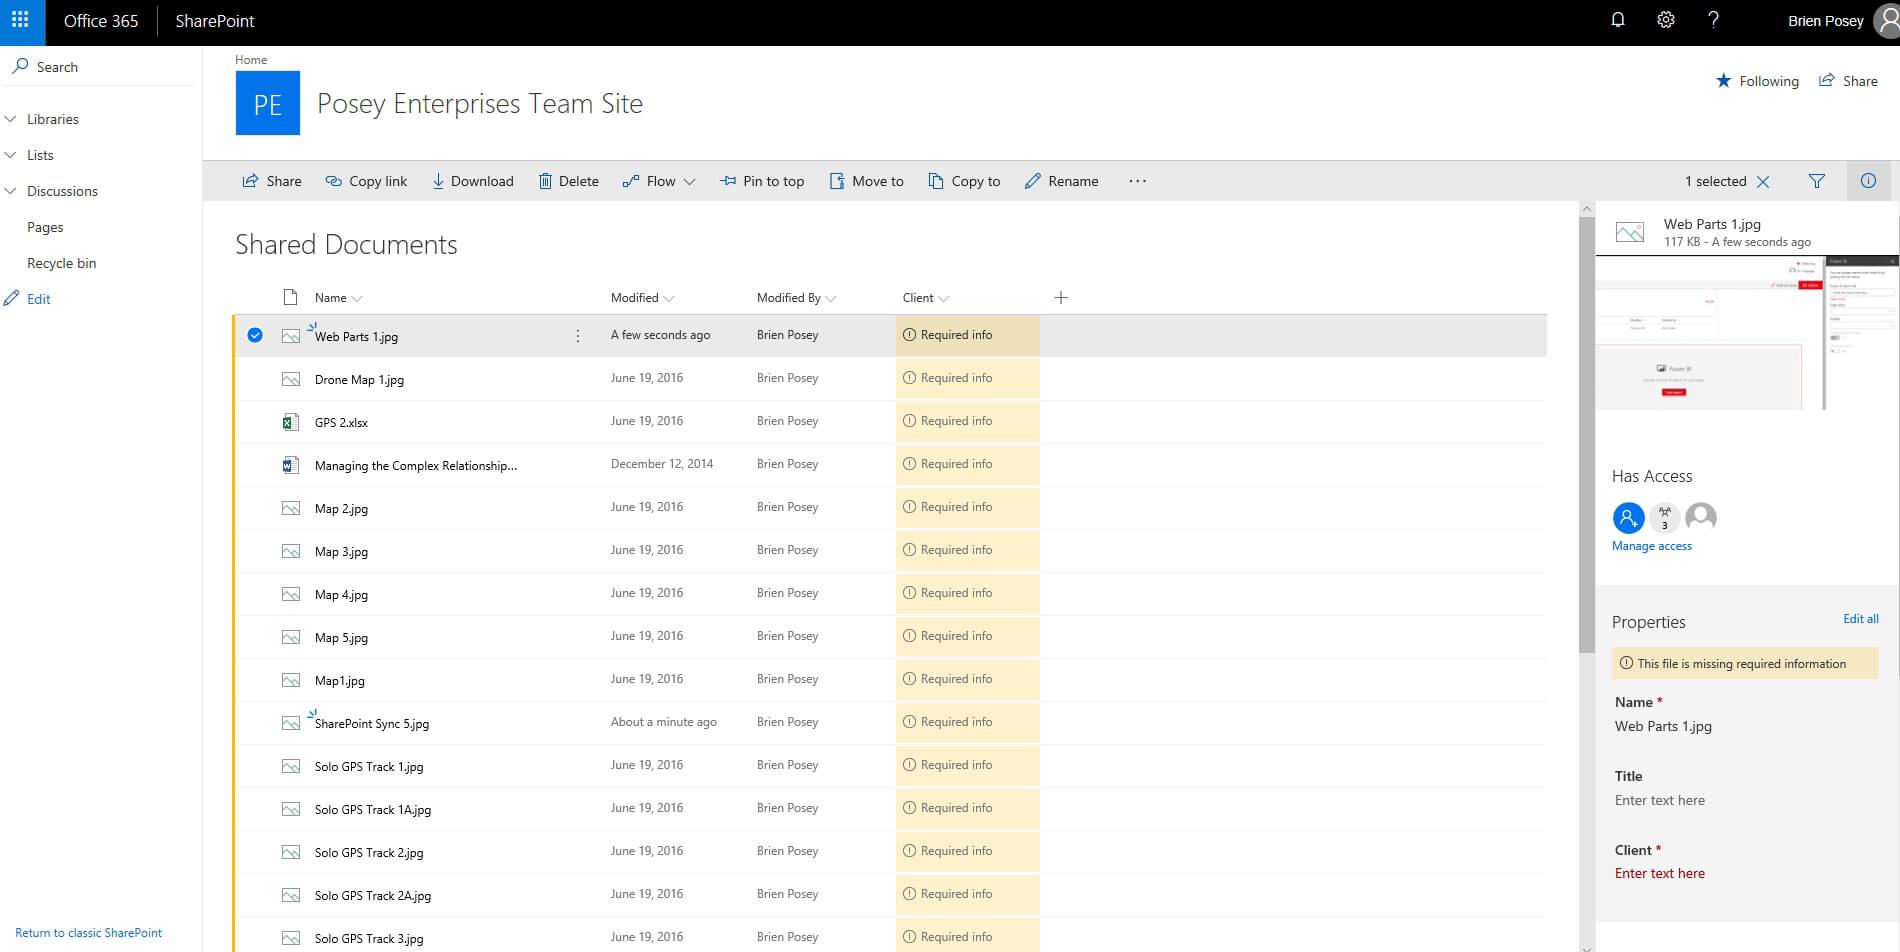Open the Modified By column dropdown
This screenshot has height=952, width=1900.
tap(796, 298)
